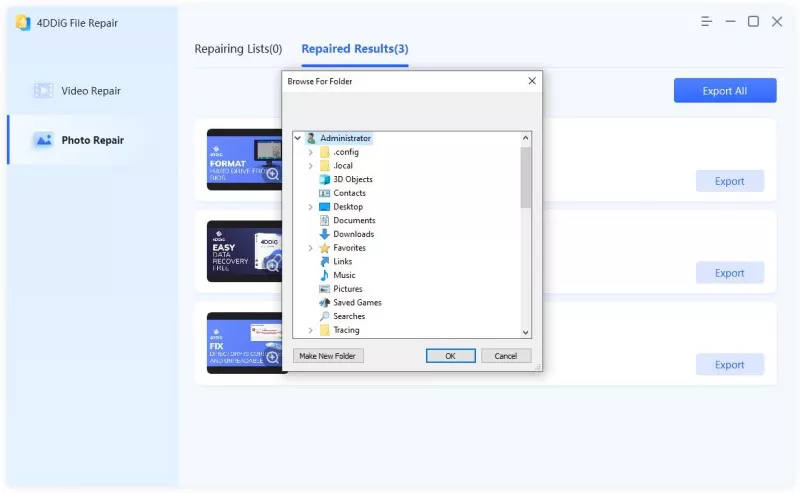800x493 pixels.
Task: Click Make New Folder button
Action: [x=328, y=356]
